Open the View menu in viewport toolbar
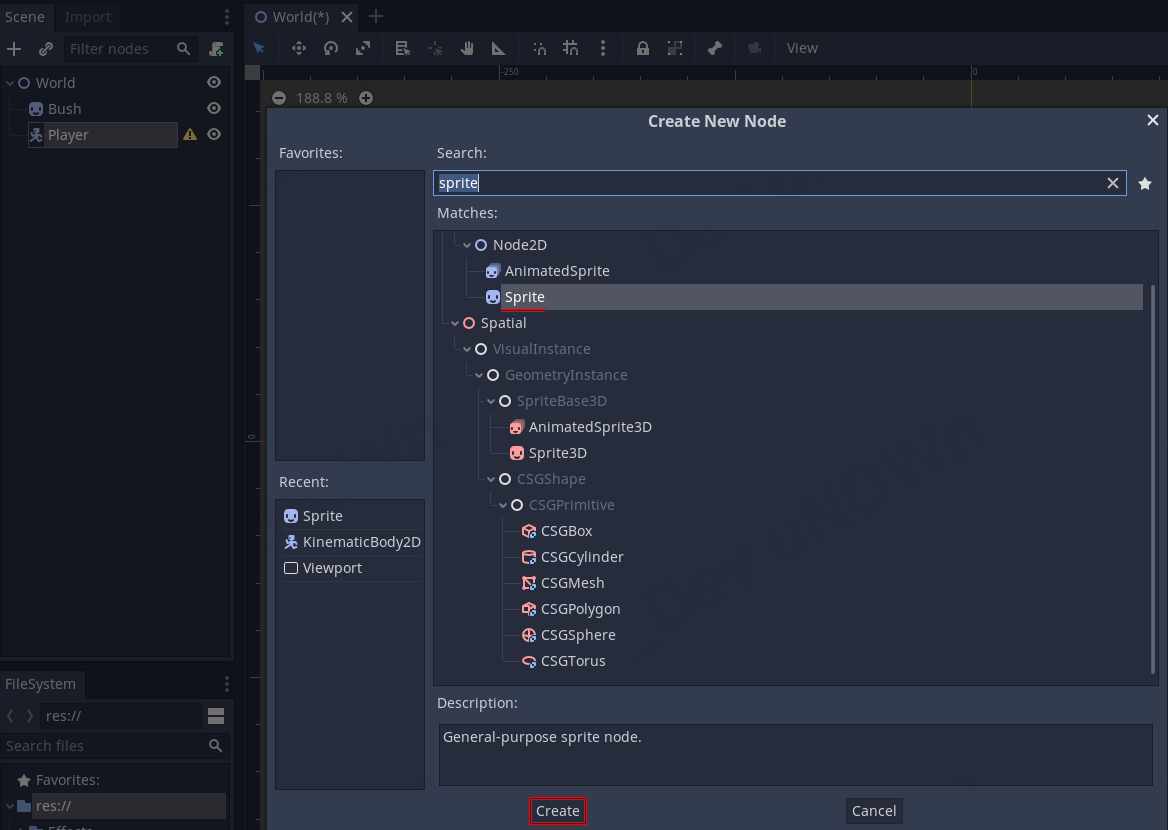This screenshot has width=1168, height=830. click(x=802, y=48)
